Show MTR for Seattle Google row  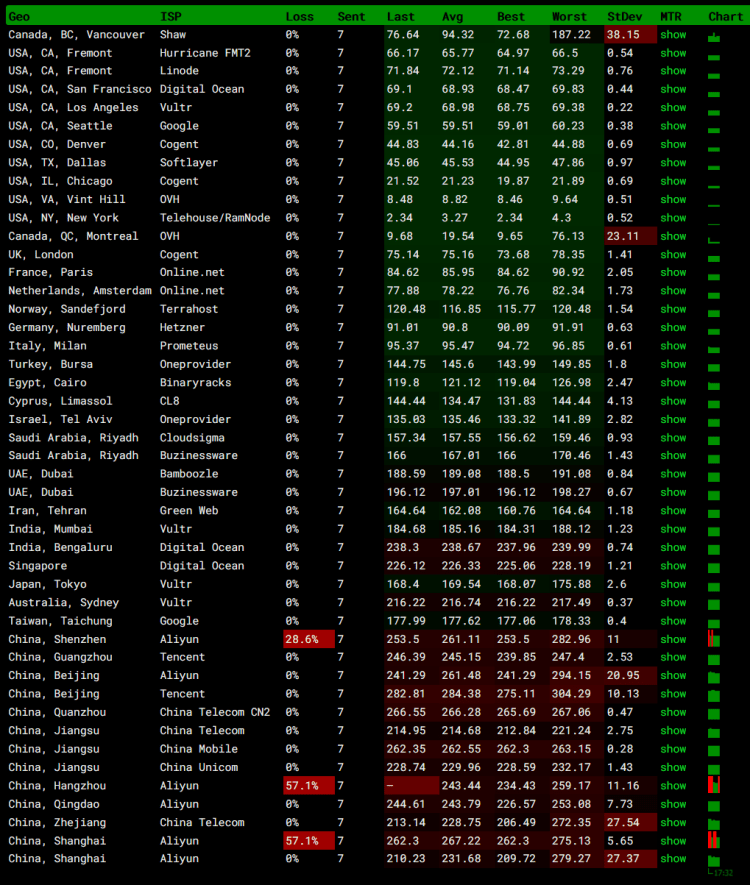click(x=673, y=126)
